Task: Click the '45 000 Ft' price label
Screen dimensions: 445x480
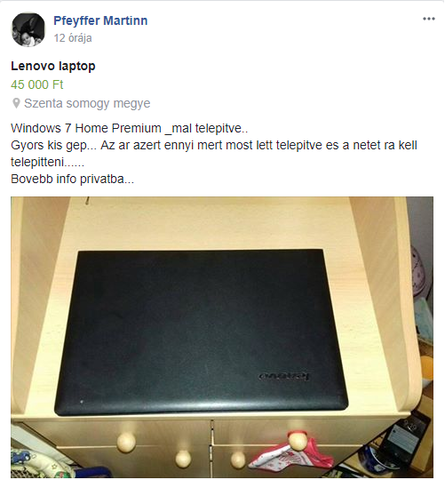Action: (x=37, y=84)
